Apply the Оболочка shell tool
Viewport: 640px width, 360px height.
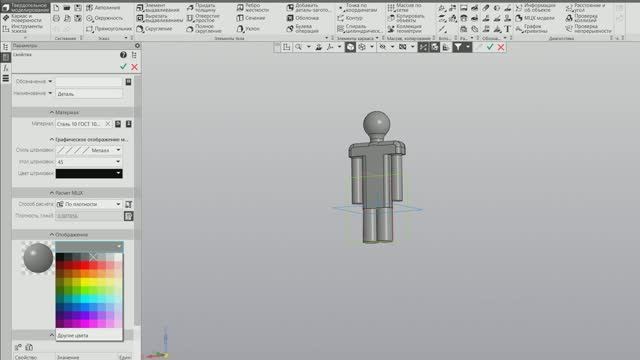click(303, 18)
